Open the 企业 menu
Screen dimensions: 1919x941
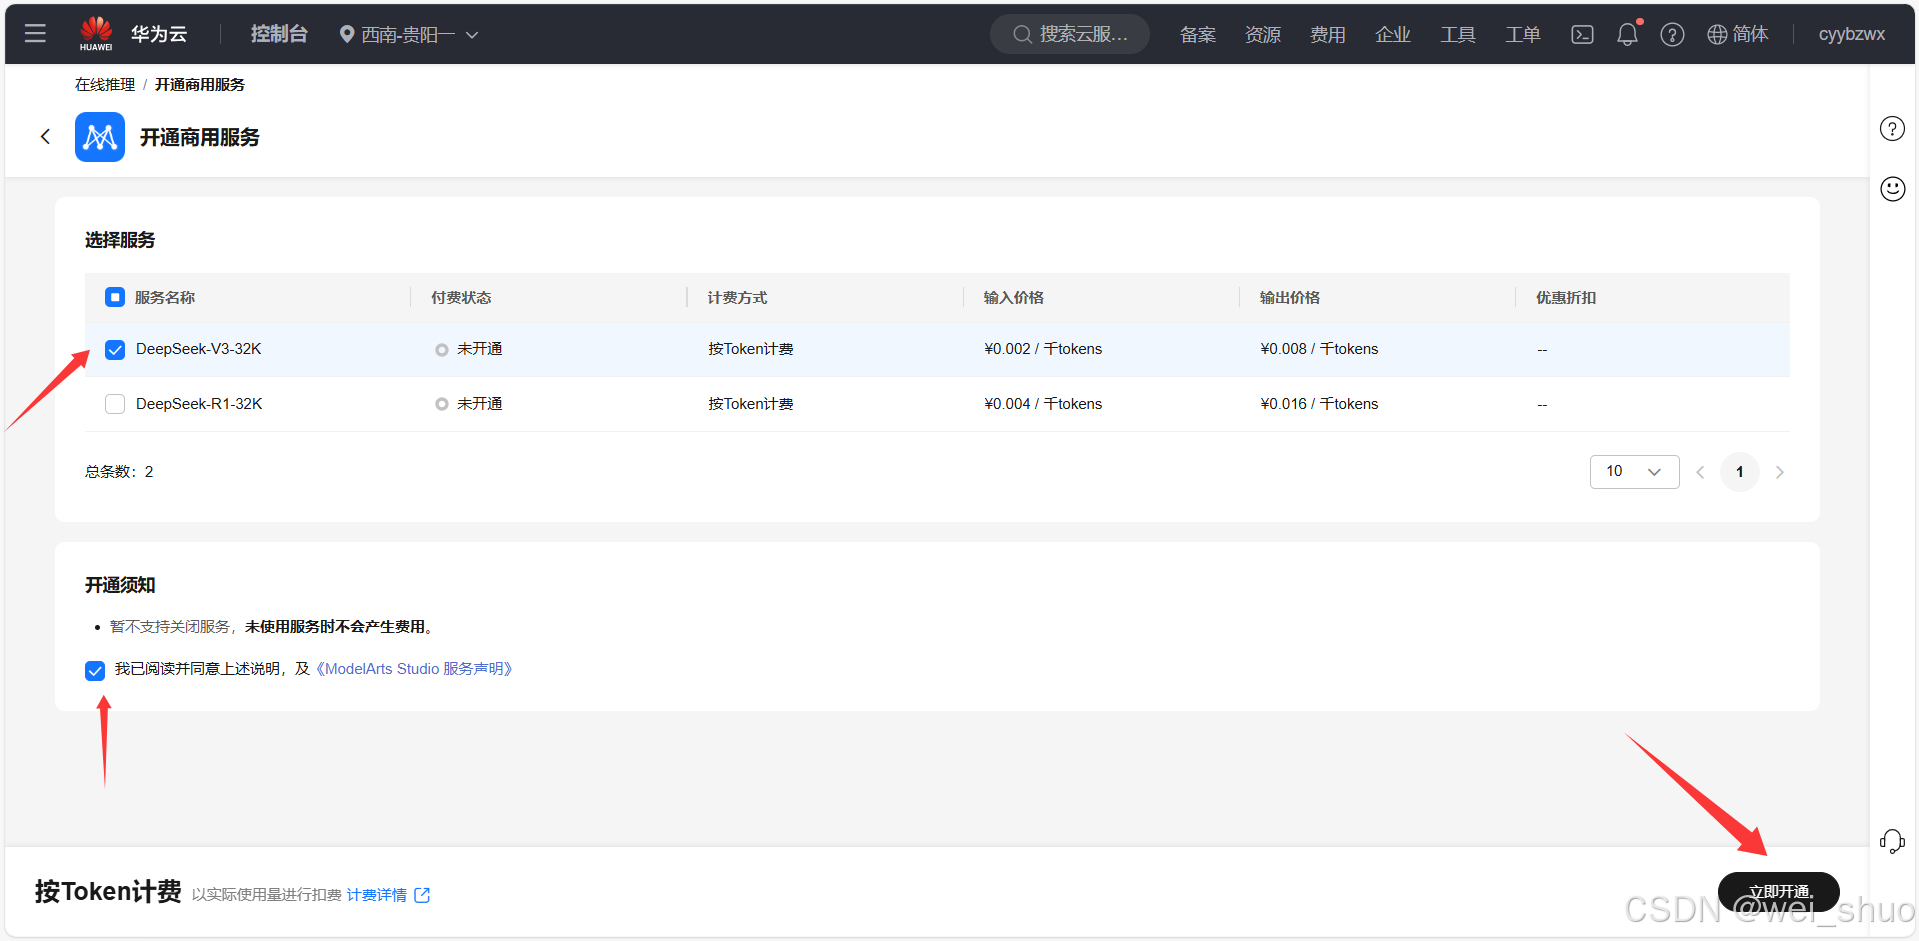pos(1392,34)
